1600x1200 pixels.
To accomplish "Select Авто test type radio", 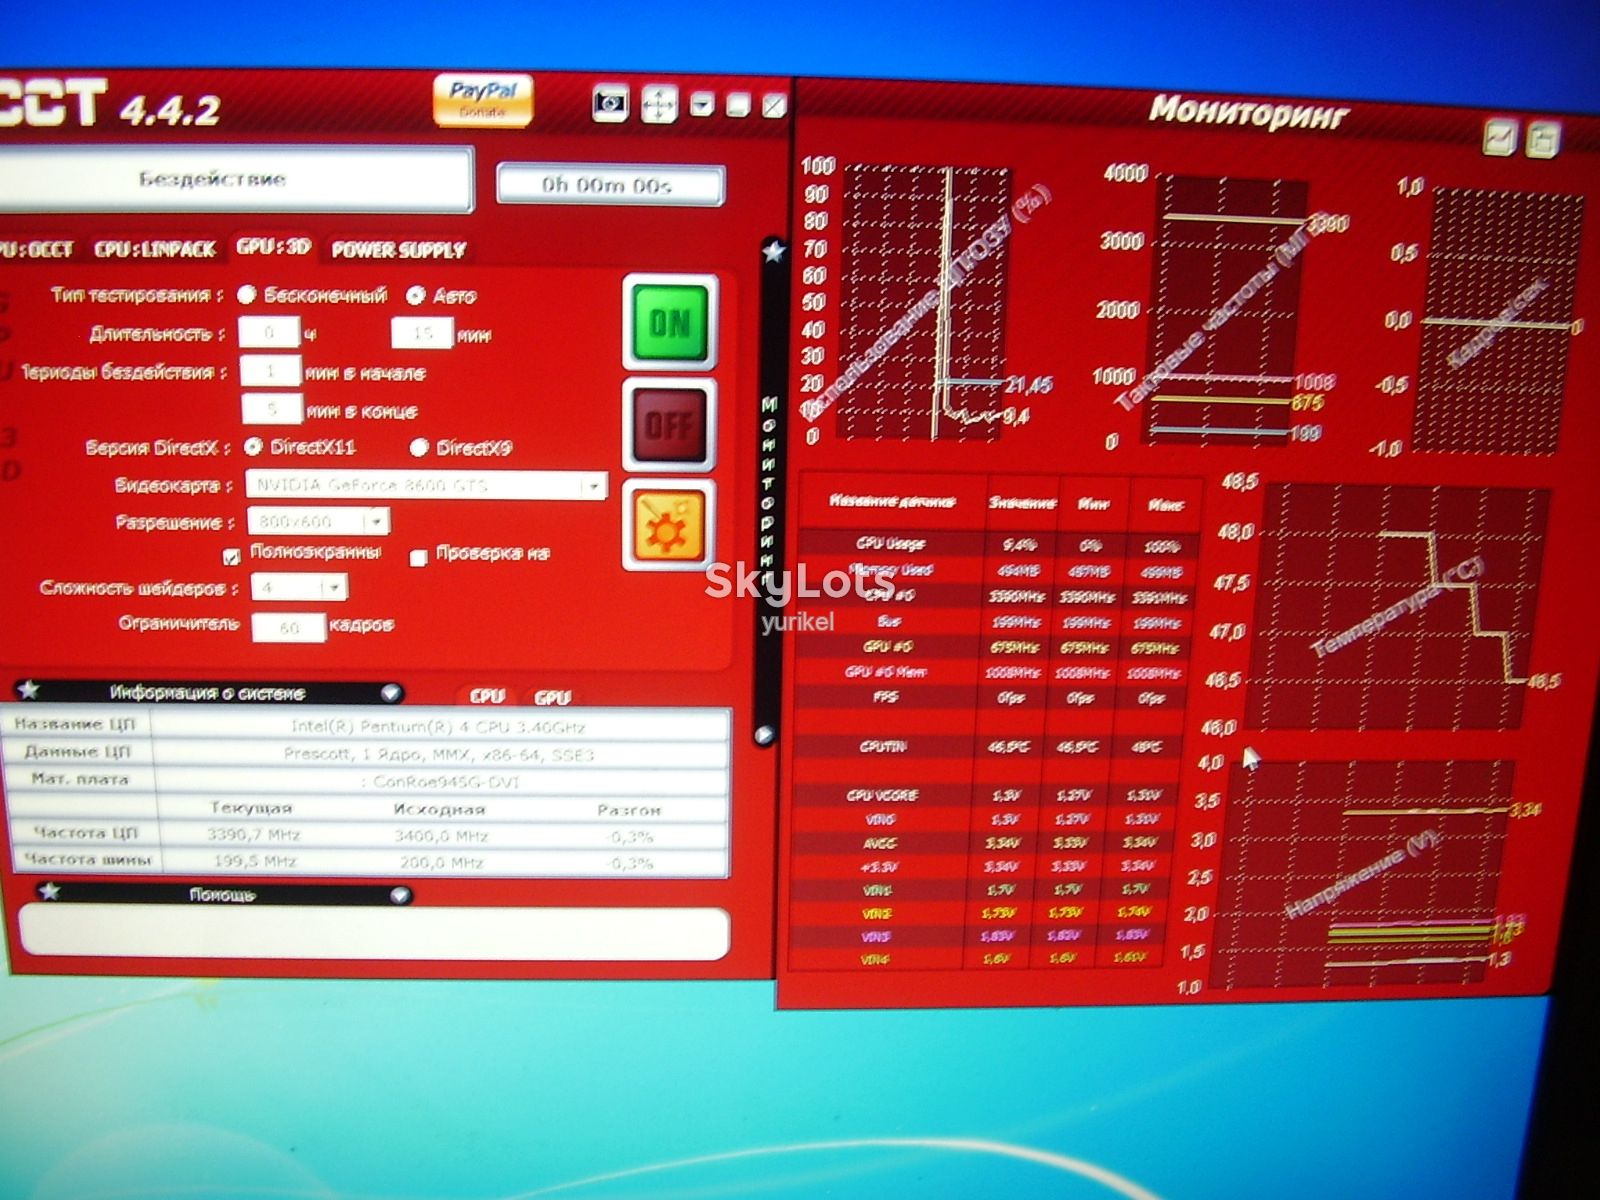I will [416, 296].
